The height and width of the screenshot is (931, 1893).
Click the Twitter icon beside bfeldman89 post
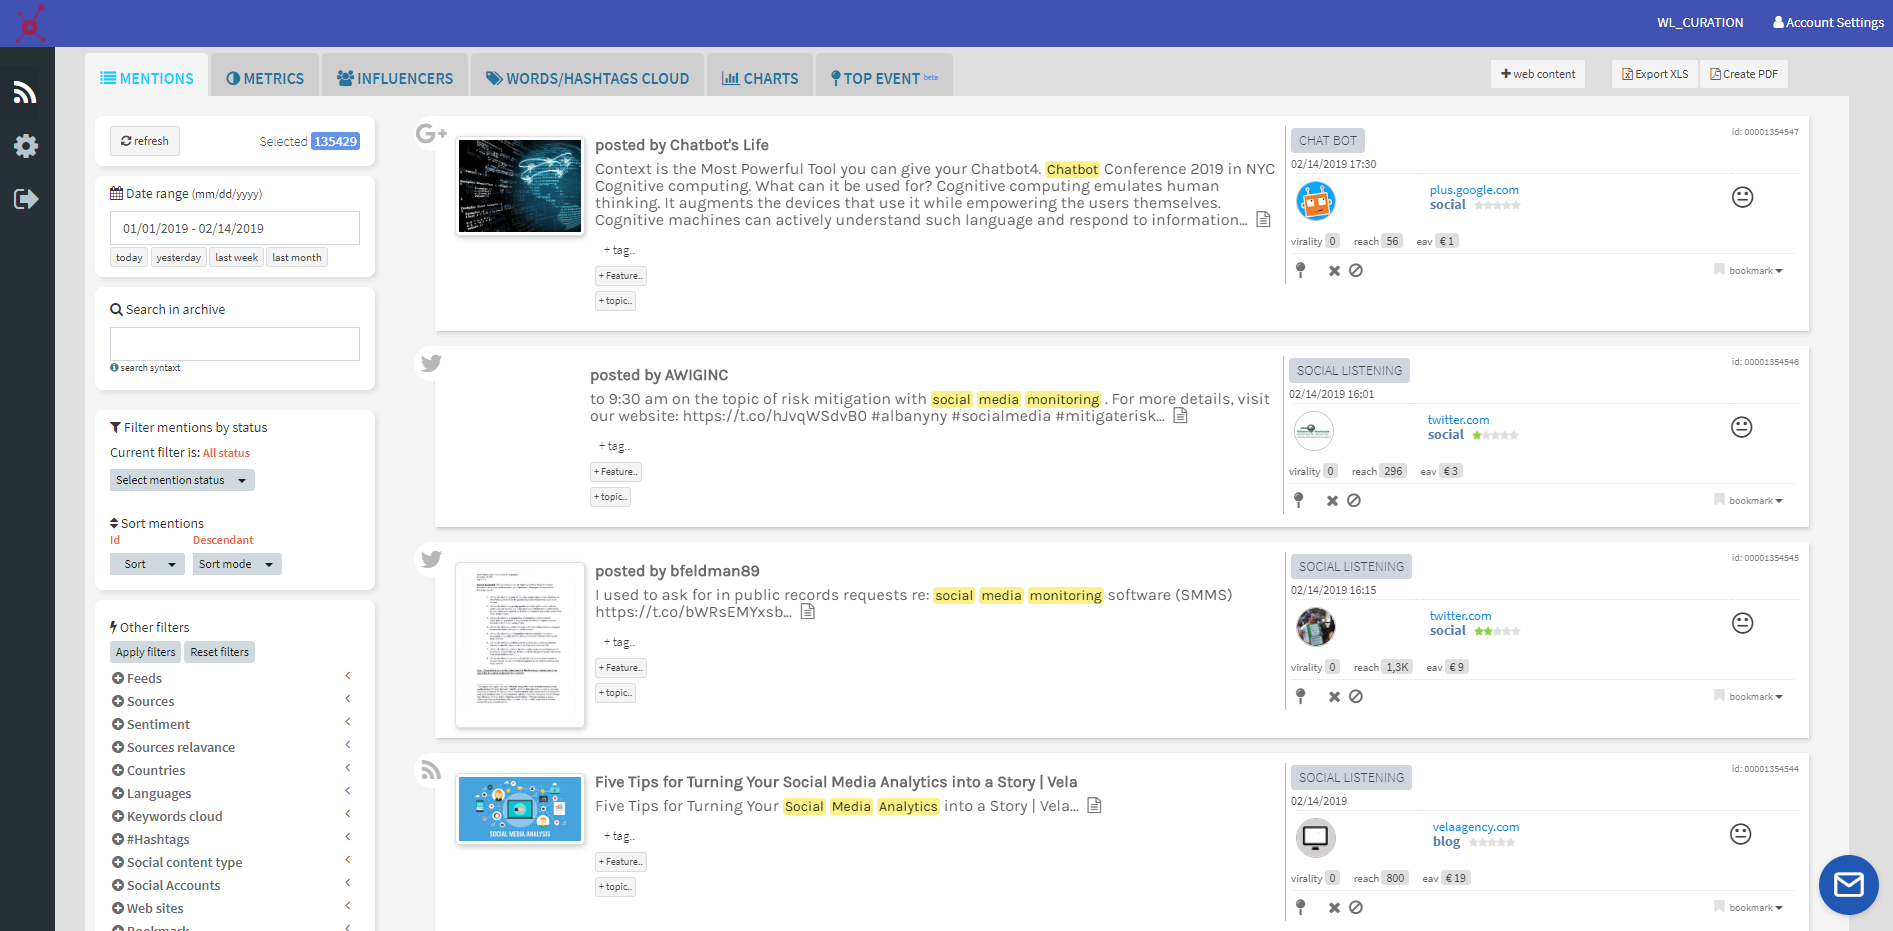(x=431, y=559)
